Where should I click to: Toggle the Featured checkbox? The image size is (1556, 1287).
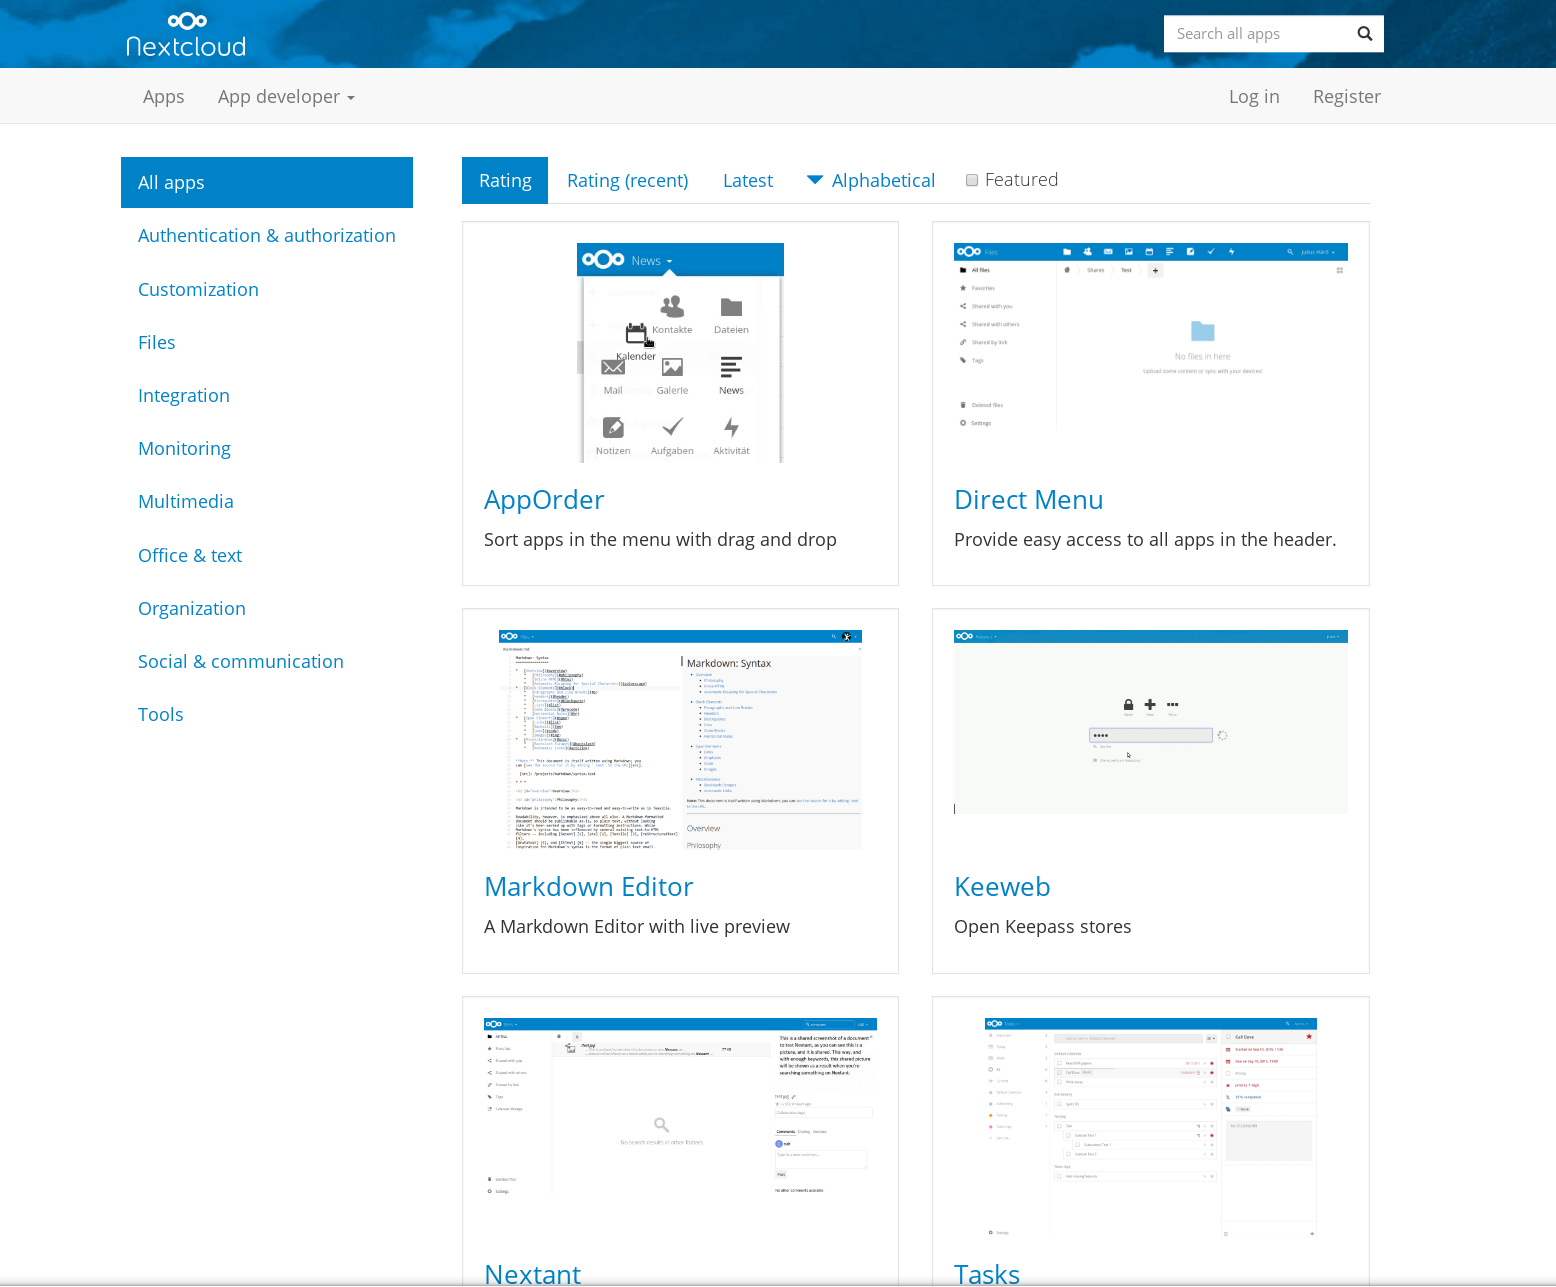click(x=972, y=180)
